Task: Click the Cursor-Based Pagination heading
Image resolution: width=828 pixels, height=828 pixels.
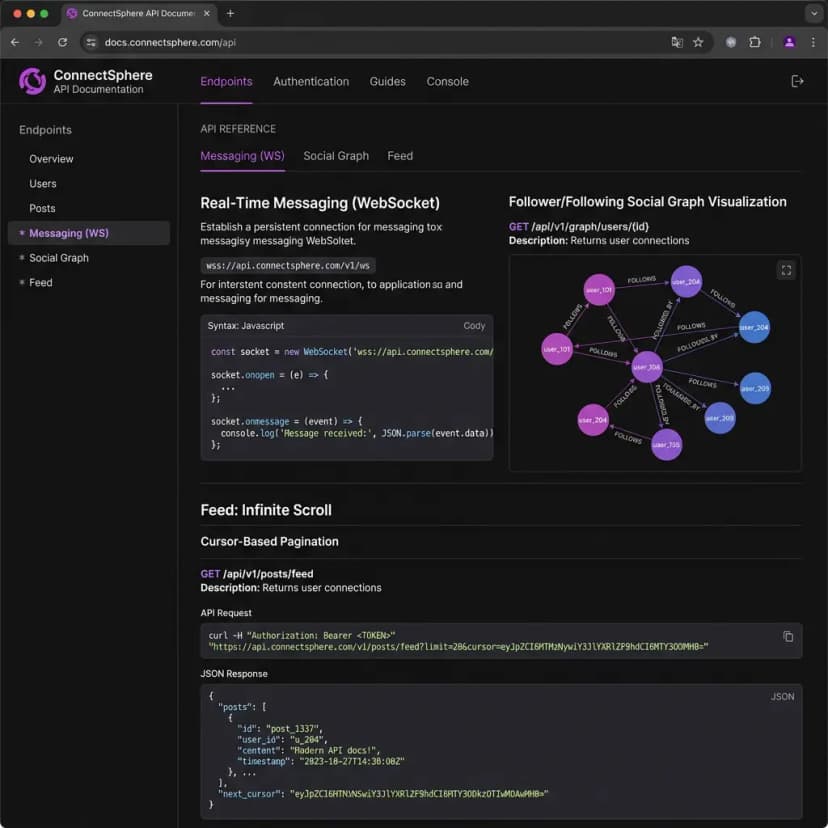Action: (x=269, y=541)
